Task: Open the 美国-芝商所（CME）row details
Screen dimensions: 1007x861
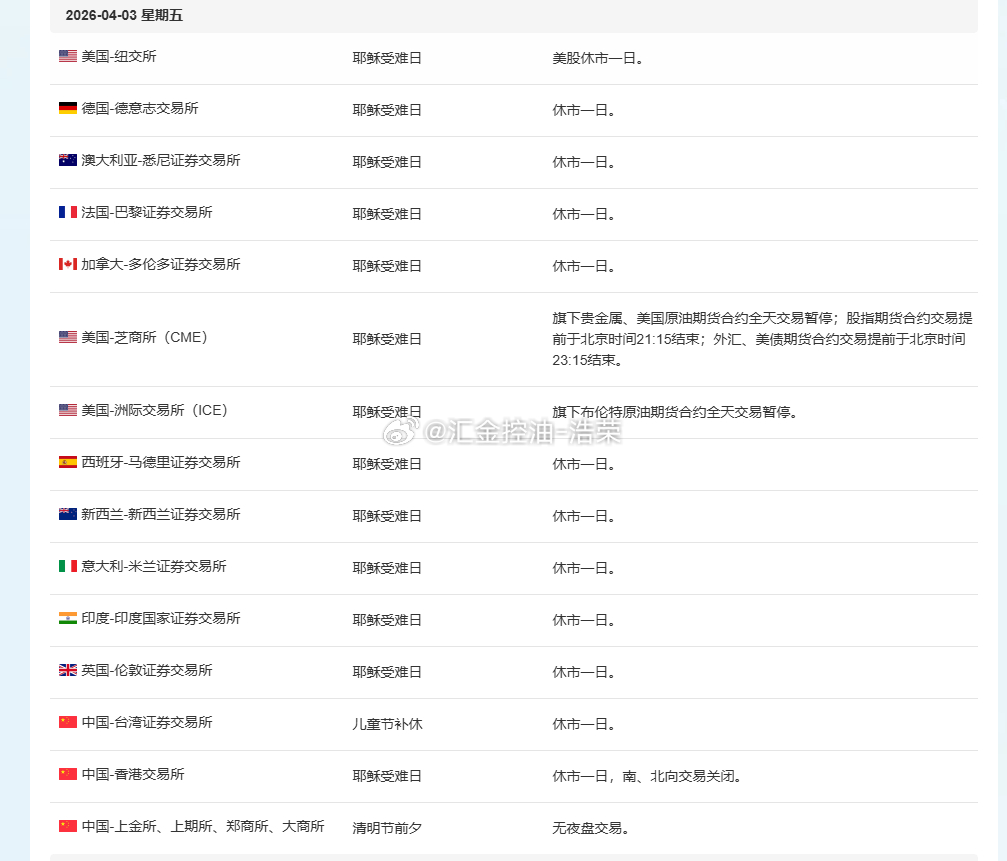Action: click(150, 338)
